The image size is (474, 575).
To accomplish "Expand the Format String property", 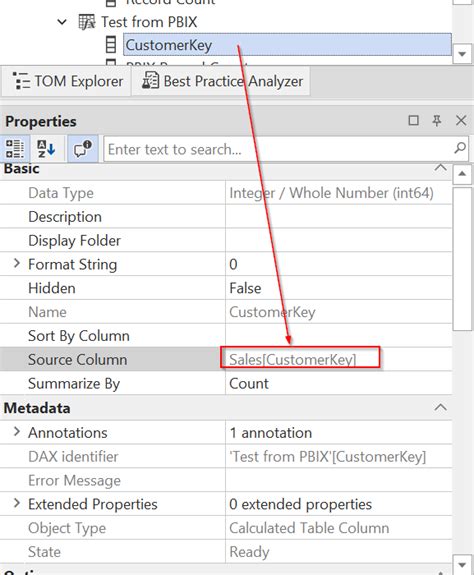I will click(x=16, y=263).
